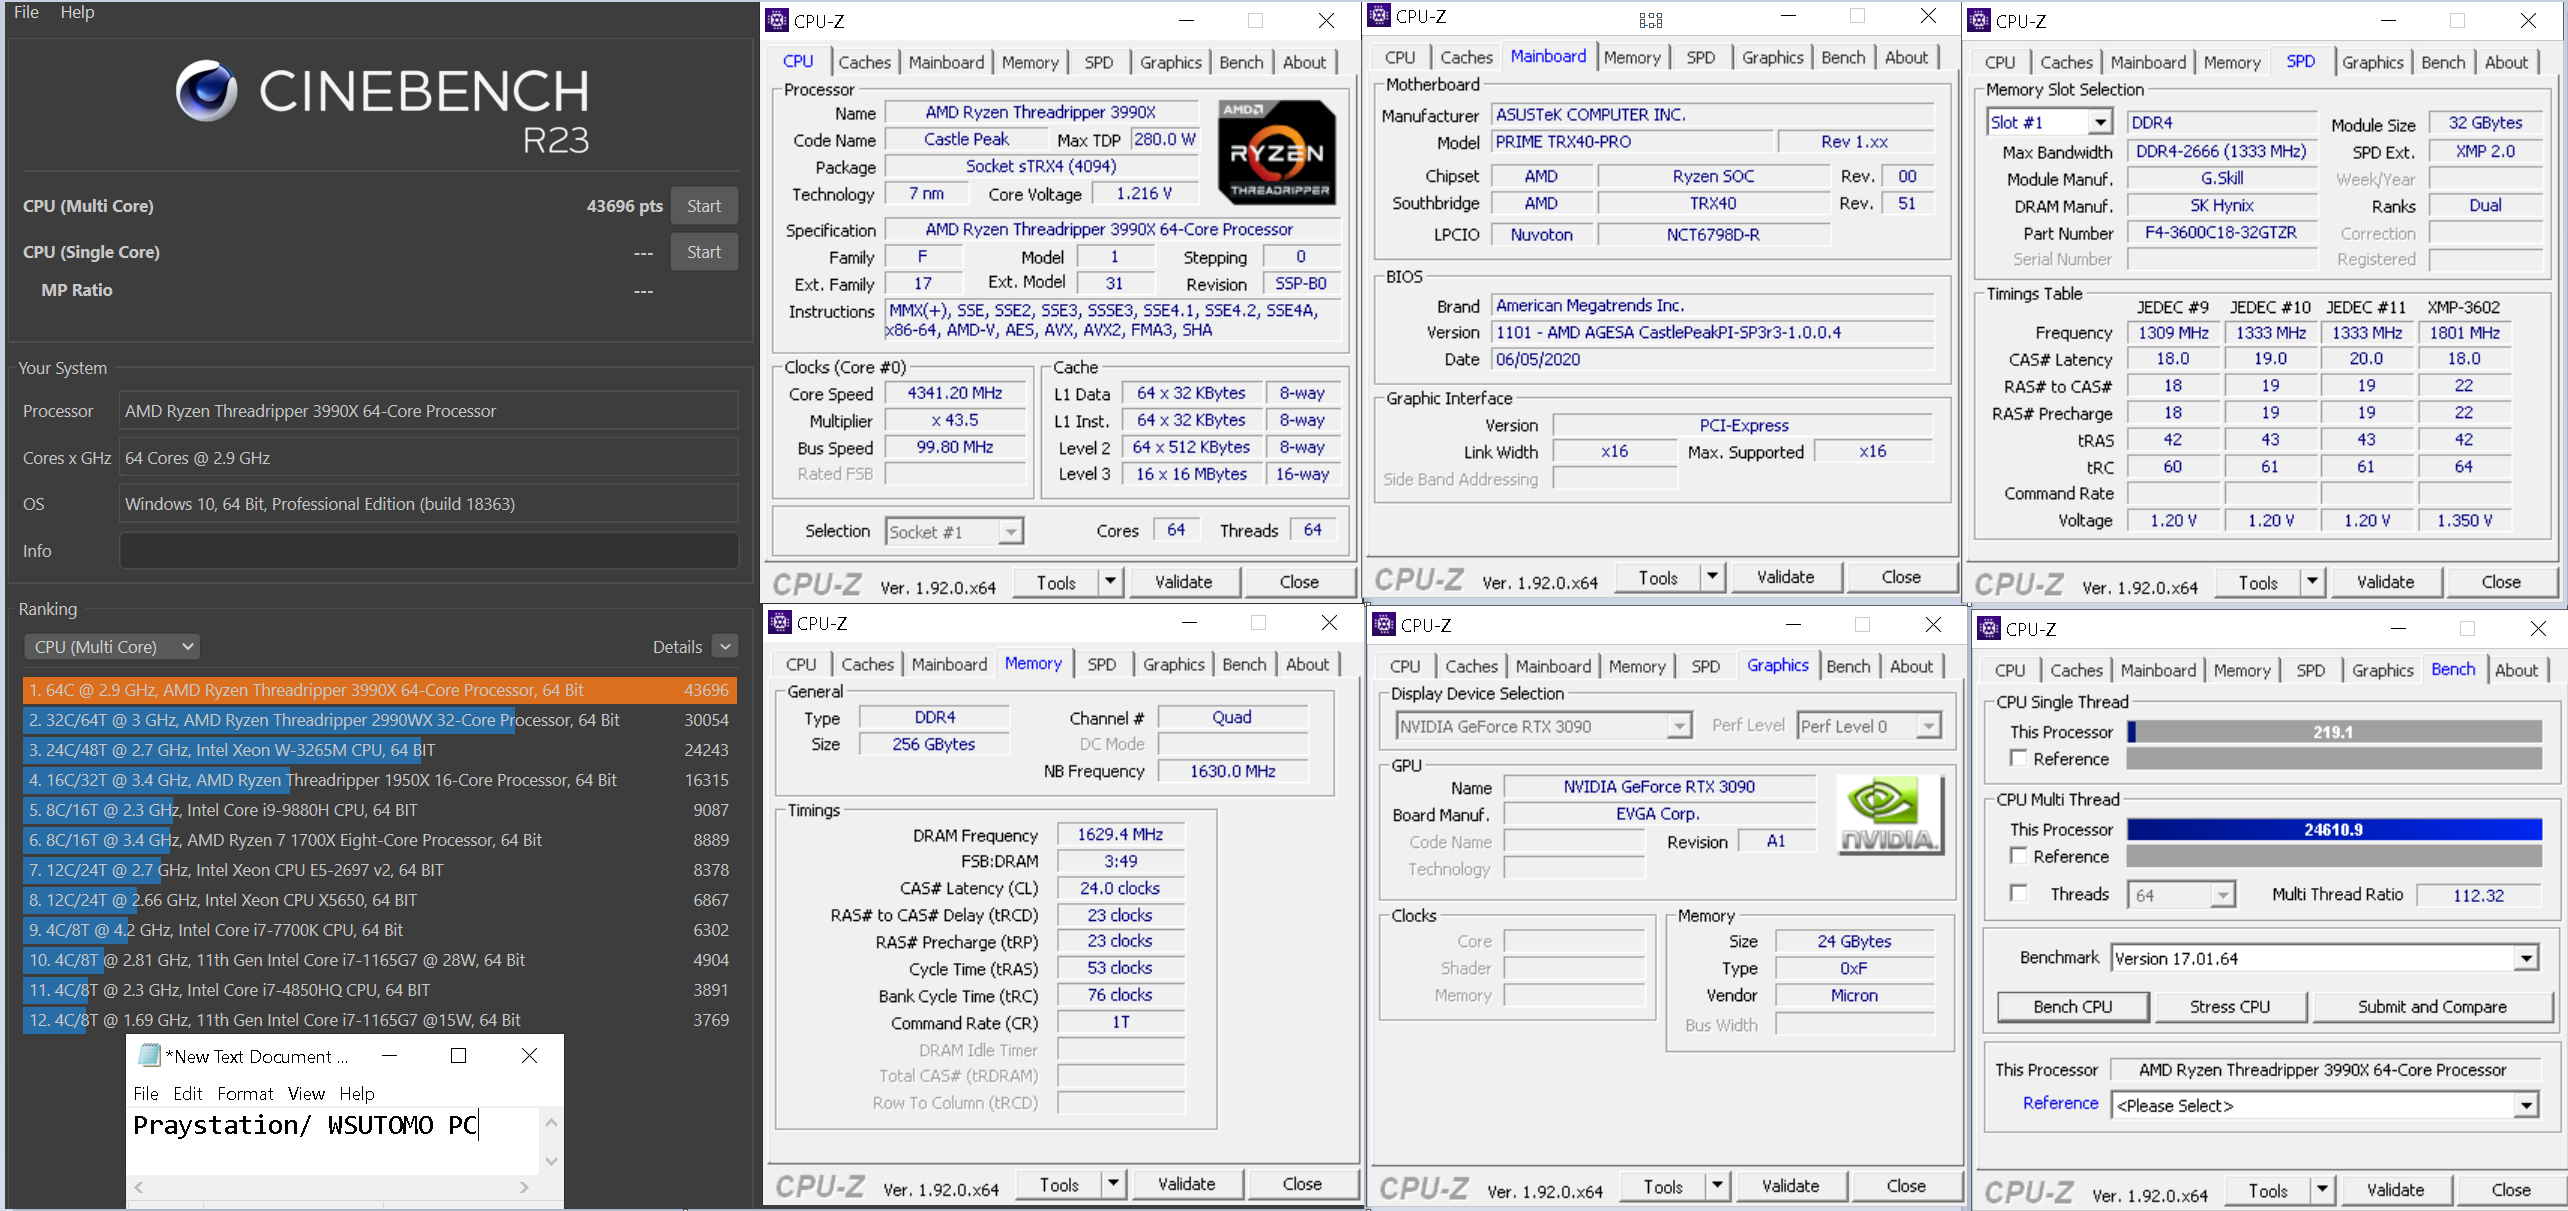Viewport: 2568px width, 1211px height.
Task: Open Format menu in Notepad
Action: [x=245, y=1094]
